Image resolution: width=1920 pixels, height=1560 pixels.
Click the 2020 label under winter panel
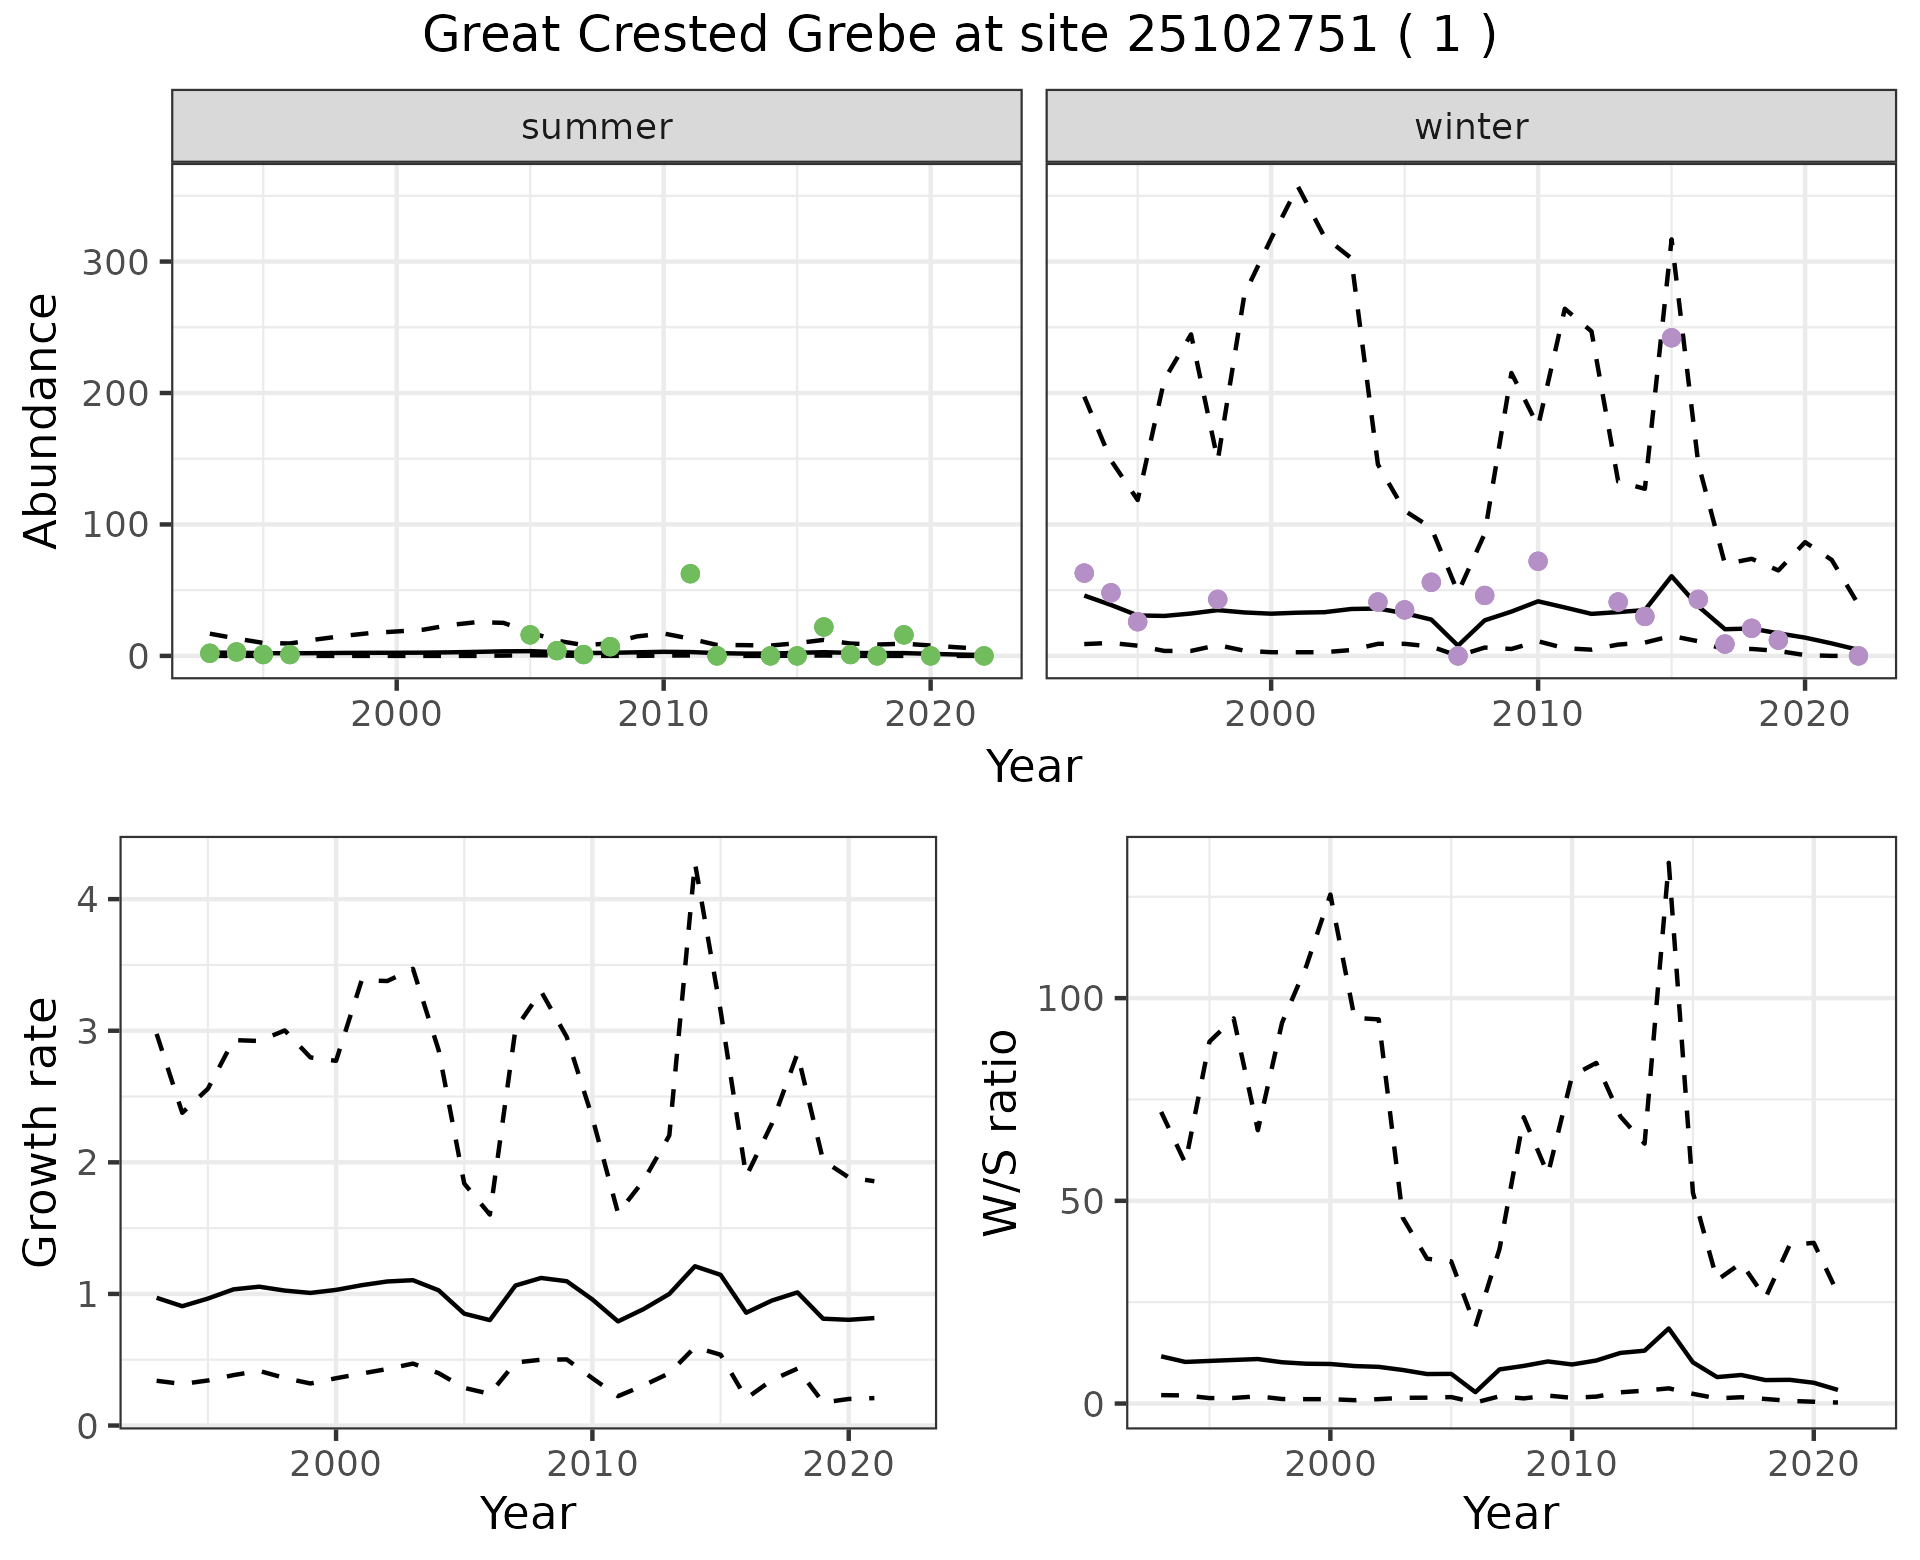click(x=1804, y=715)
